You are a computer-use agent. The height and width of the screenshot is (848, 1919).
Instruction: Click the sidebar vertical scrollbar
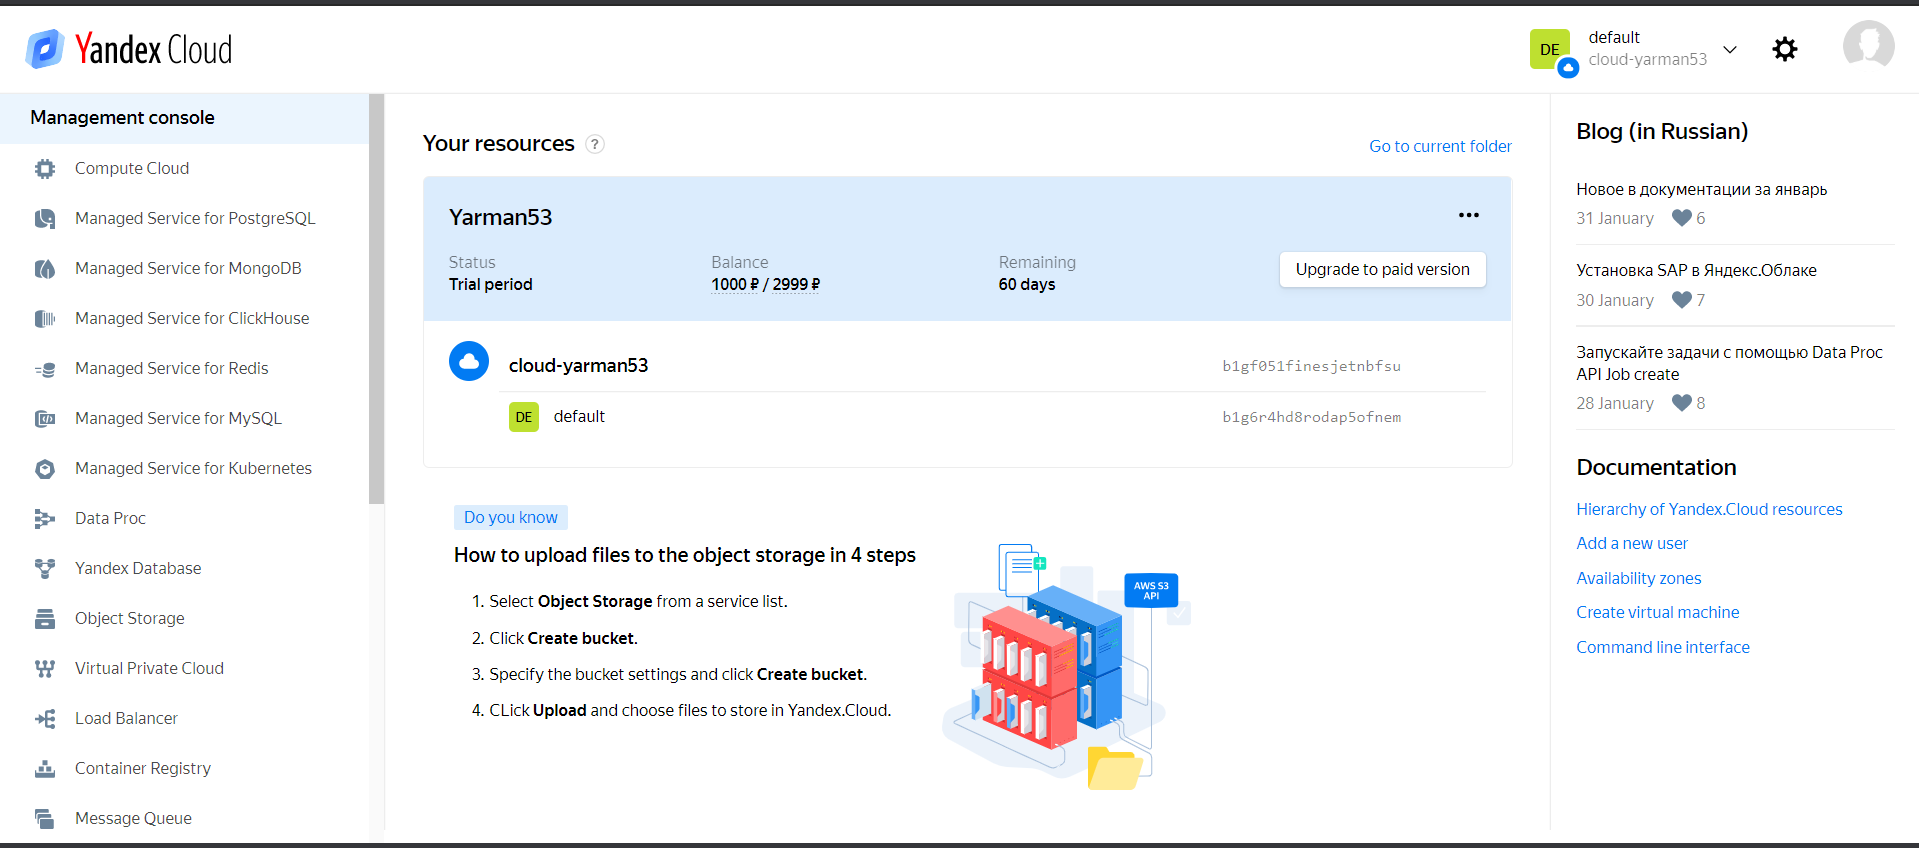coord(376,298)
